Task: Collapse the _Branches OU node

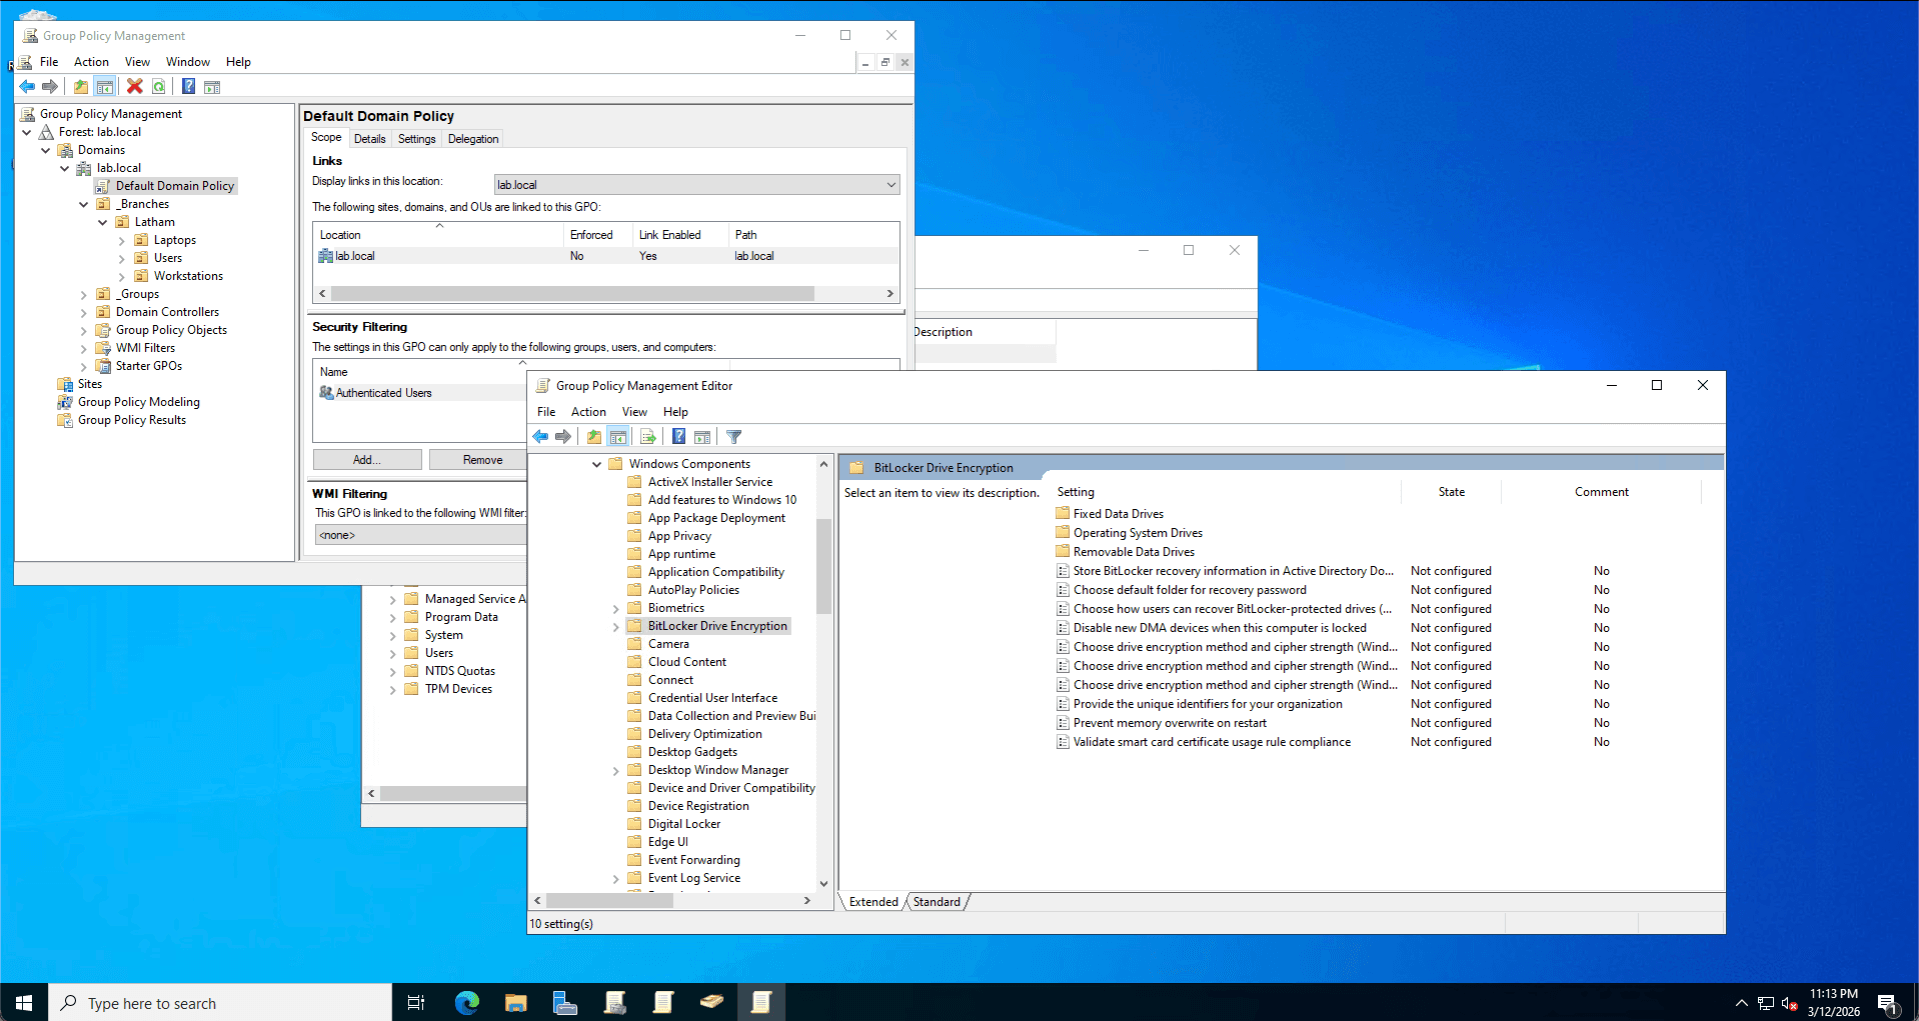Action: (x=83, y=204)
